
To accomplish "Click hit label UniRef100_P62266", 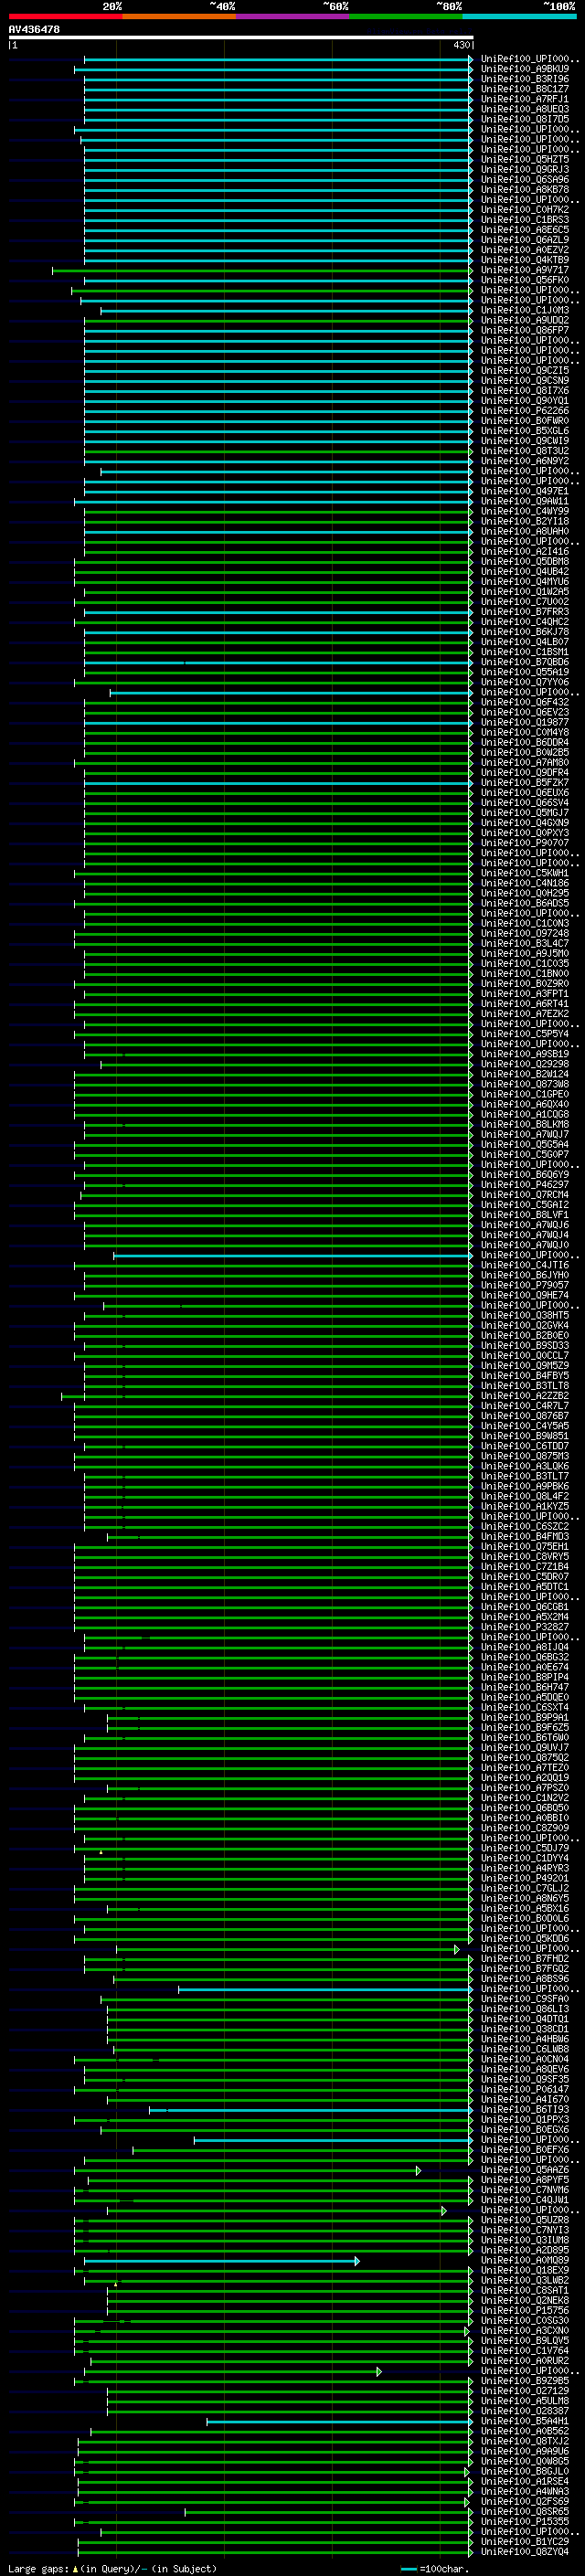I will click(525, 411).
